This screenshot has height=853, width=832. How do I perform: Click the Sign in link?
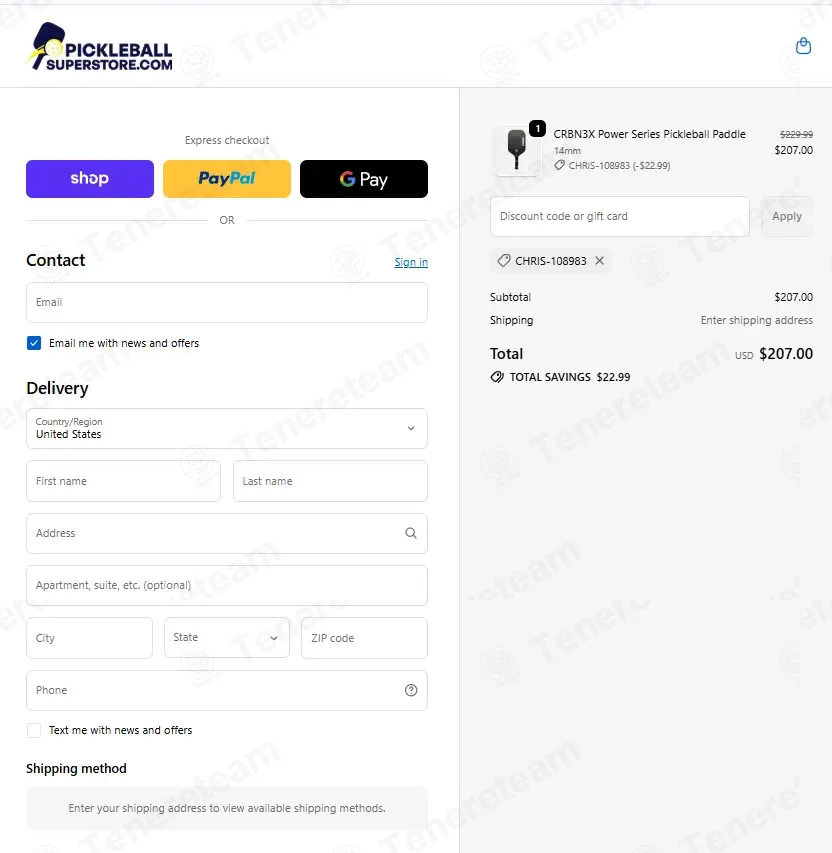[411, 262]
